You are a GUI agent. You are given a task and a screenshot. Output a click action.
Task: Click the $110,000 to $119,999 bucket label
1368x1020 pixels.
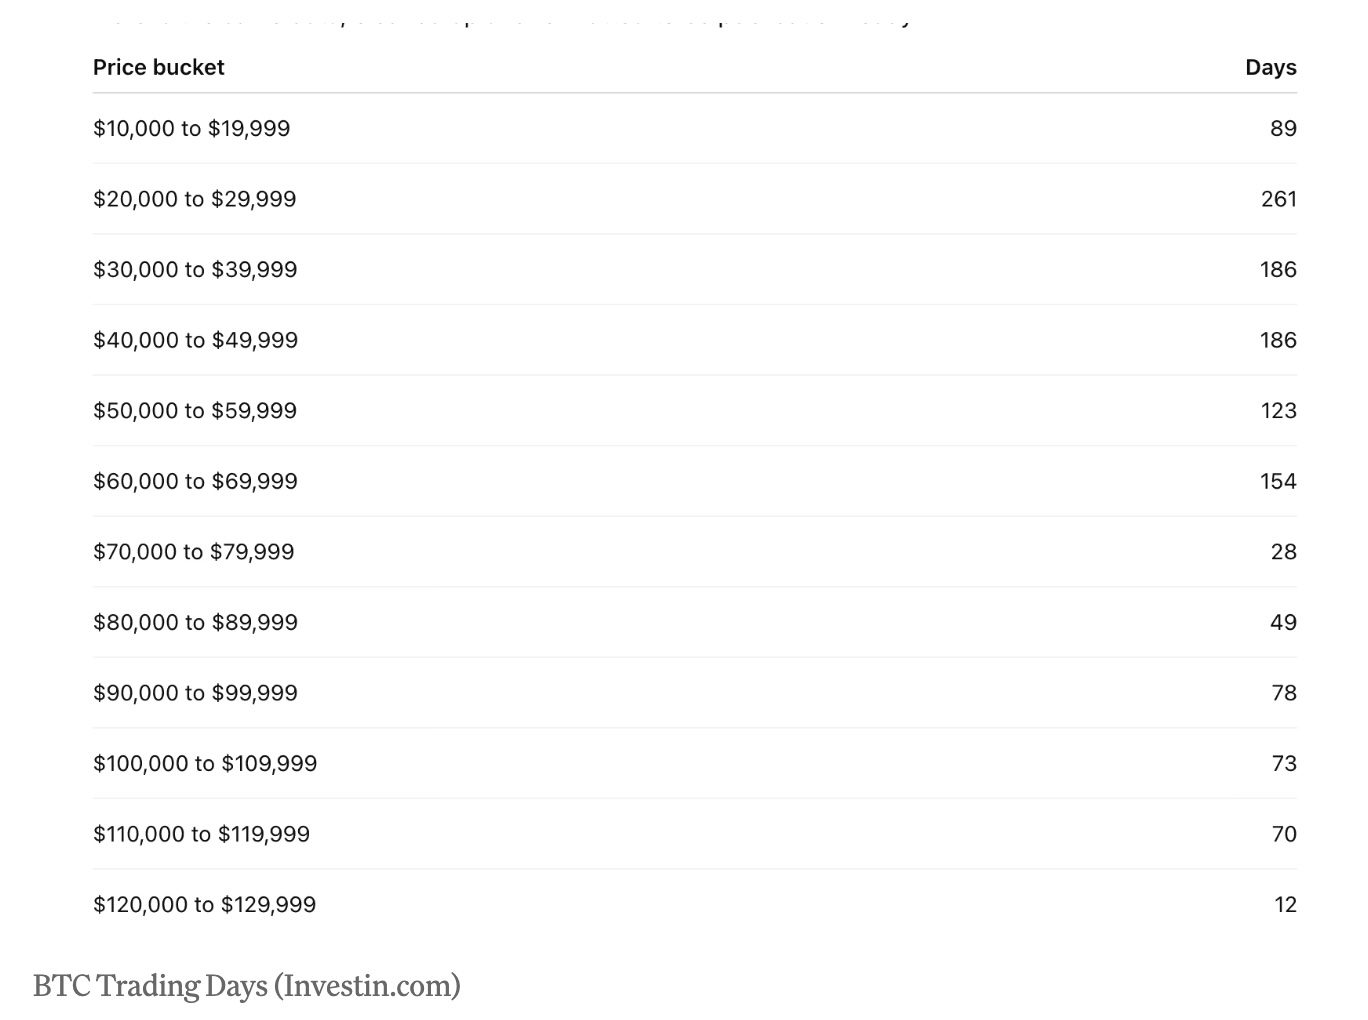(201, 834)
